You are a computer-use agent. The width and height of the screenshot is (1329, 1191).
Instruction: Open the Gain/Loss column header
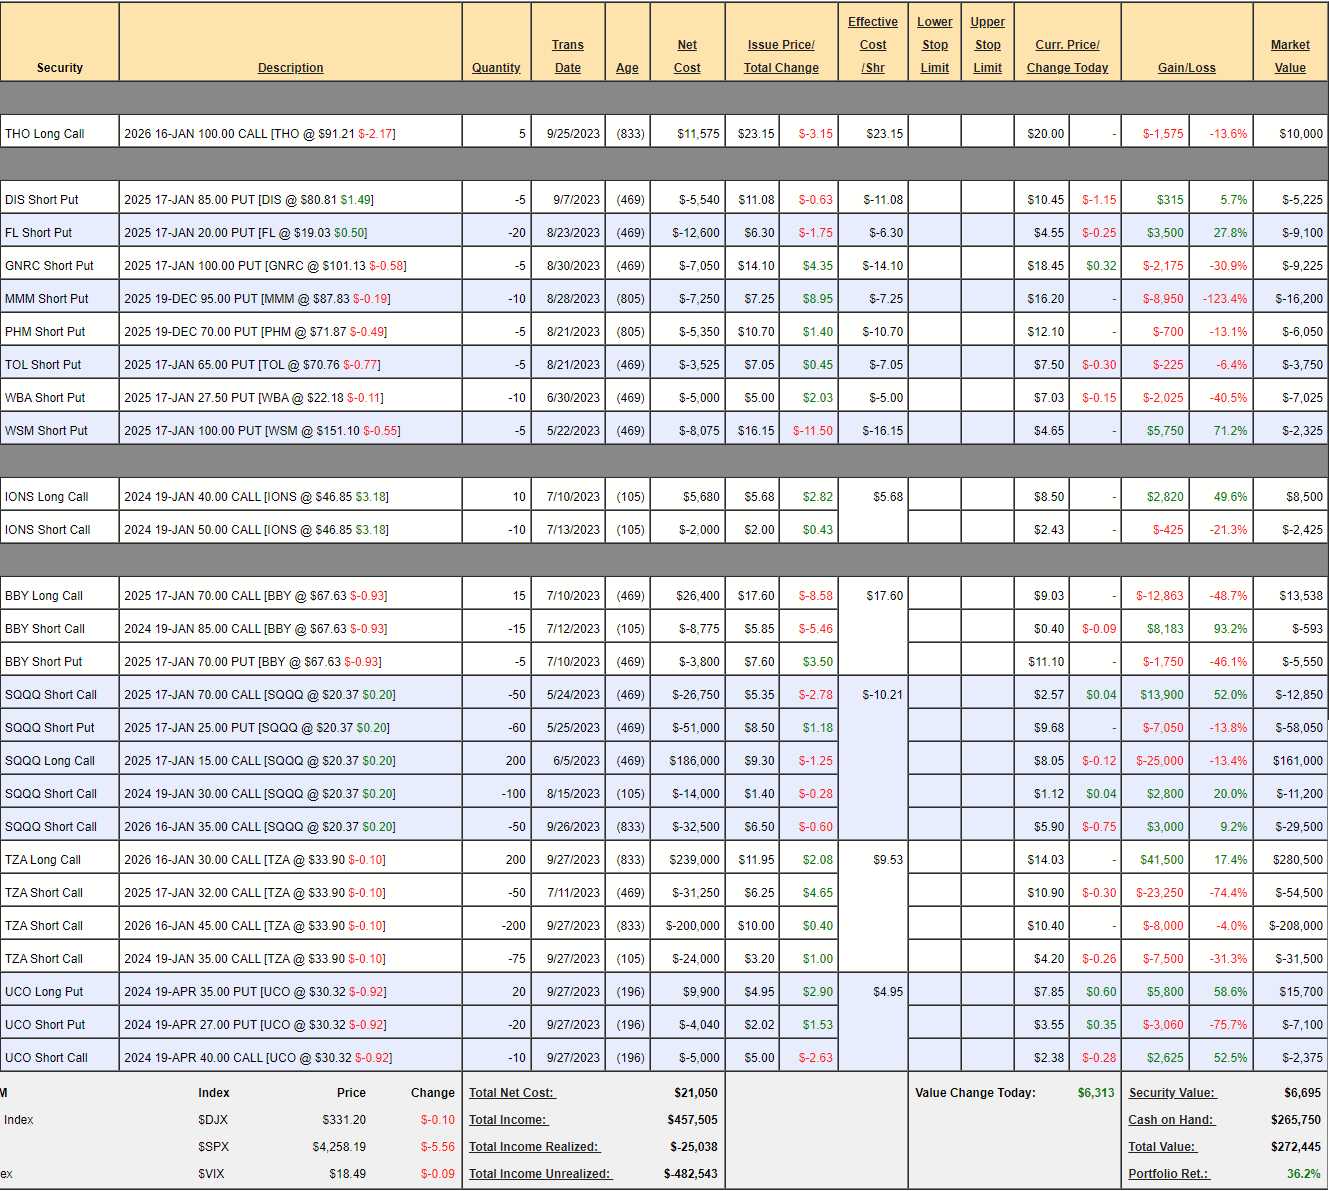click(x=1186, y=68)
